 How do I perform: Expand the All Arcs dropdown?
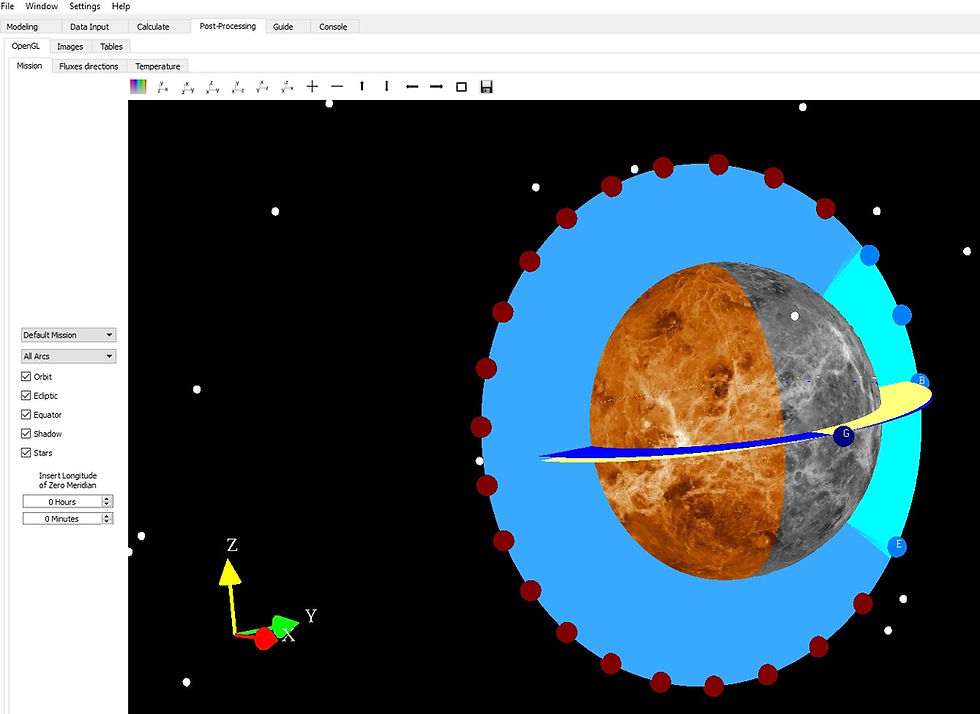[x=68, y=356]
